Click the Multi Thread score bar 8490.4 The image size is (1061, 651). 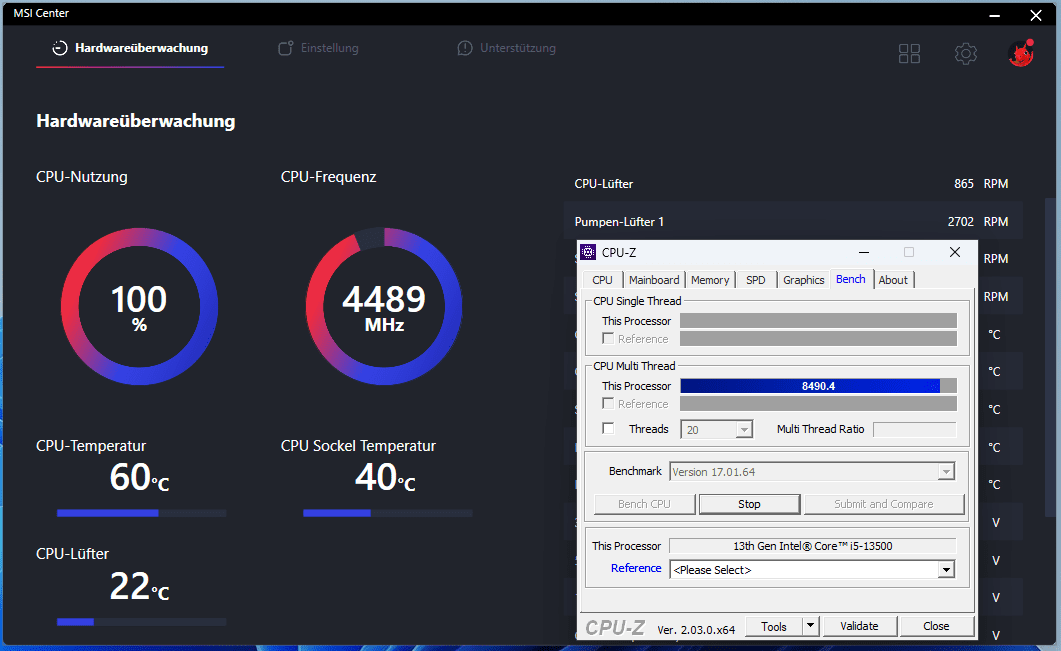pyautogui.click(x=818, y=386)
